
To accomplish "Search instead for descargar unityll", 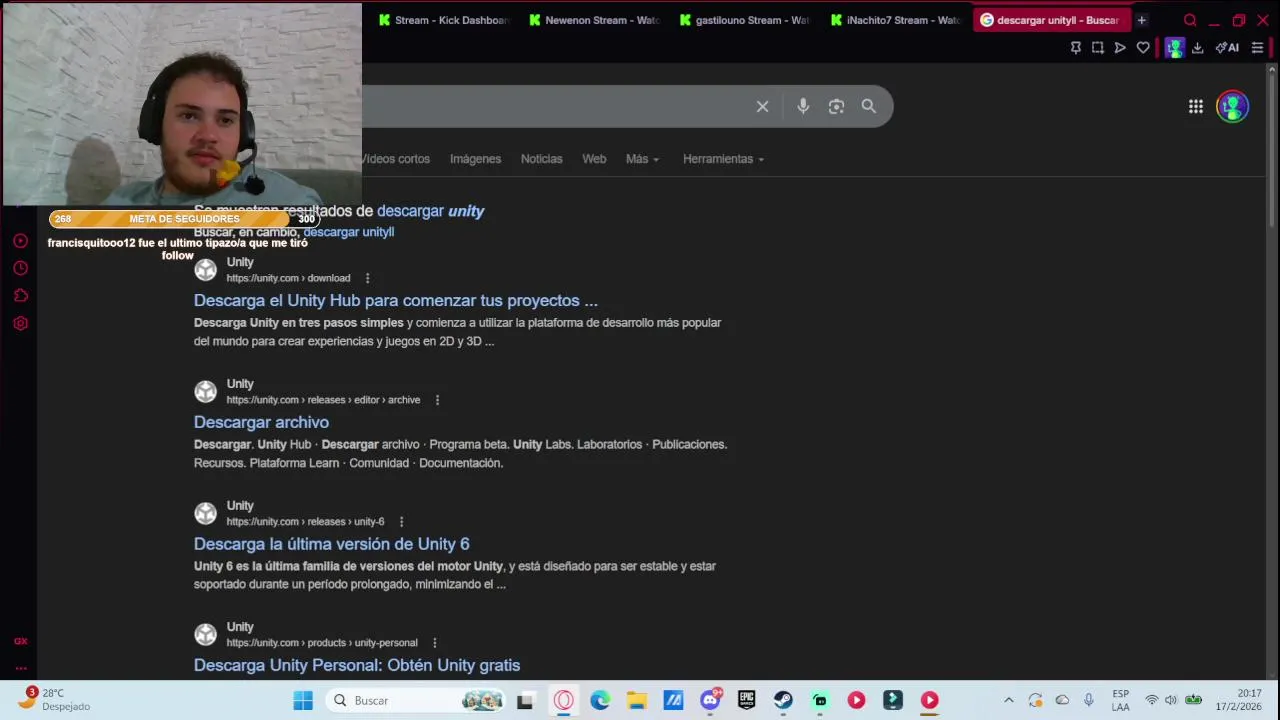I will tap(349, 232).
